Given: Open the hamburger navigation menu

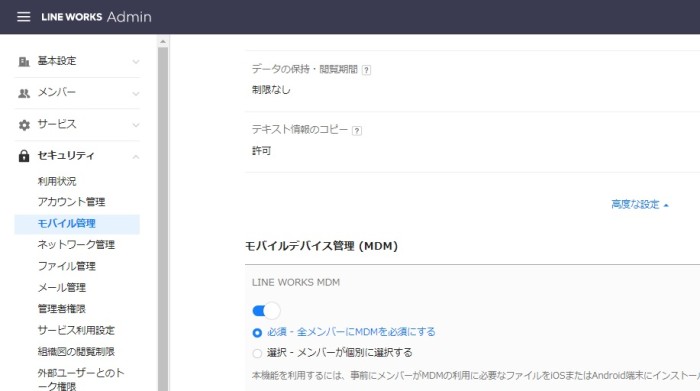Looking at the screenshot, I should pyautogui.click(x=24, y=17).
